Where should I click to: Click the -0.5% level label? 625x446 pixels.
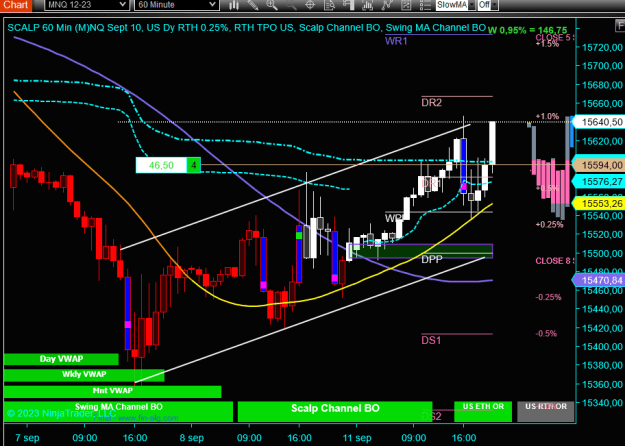(x=546, y=334)
